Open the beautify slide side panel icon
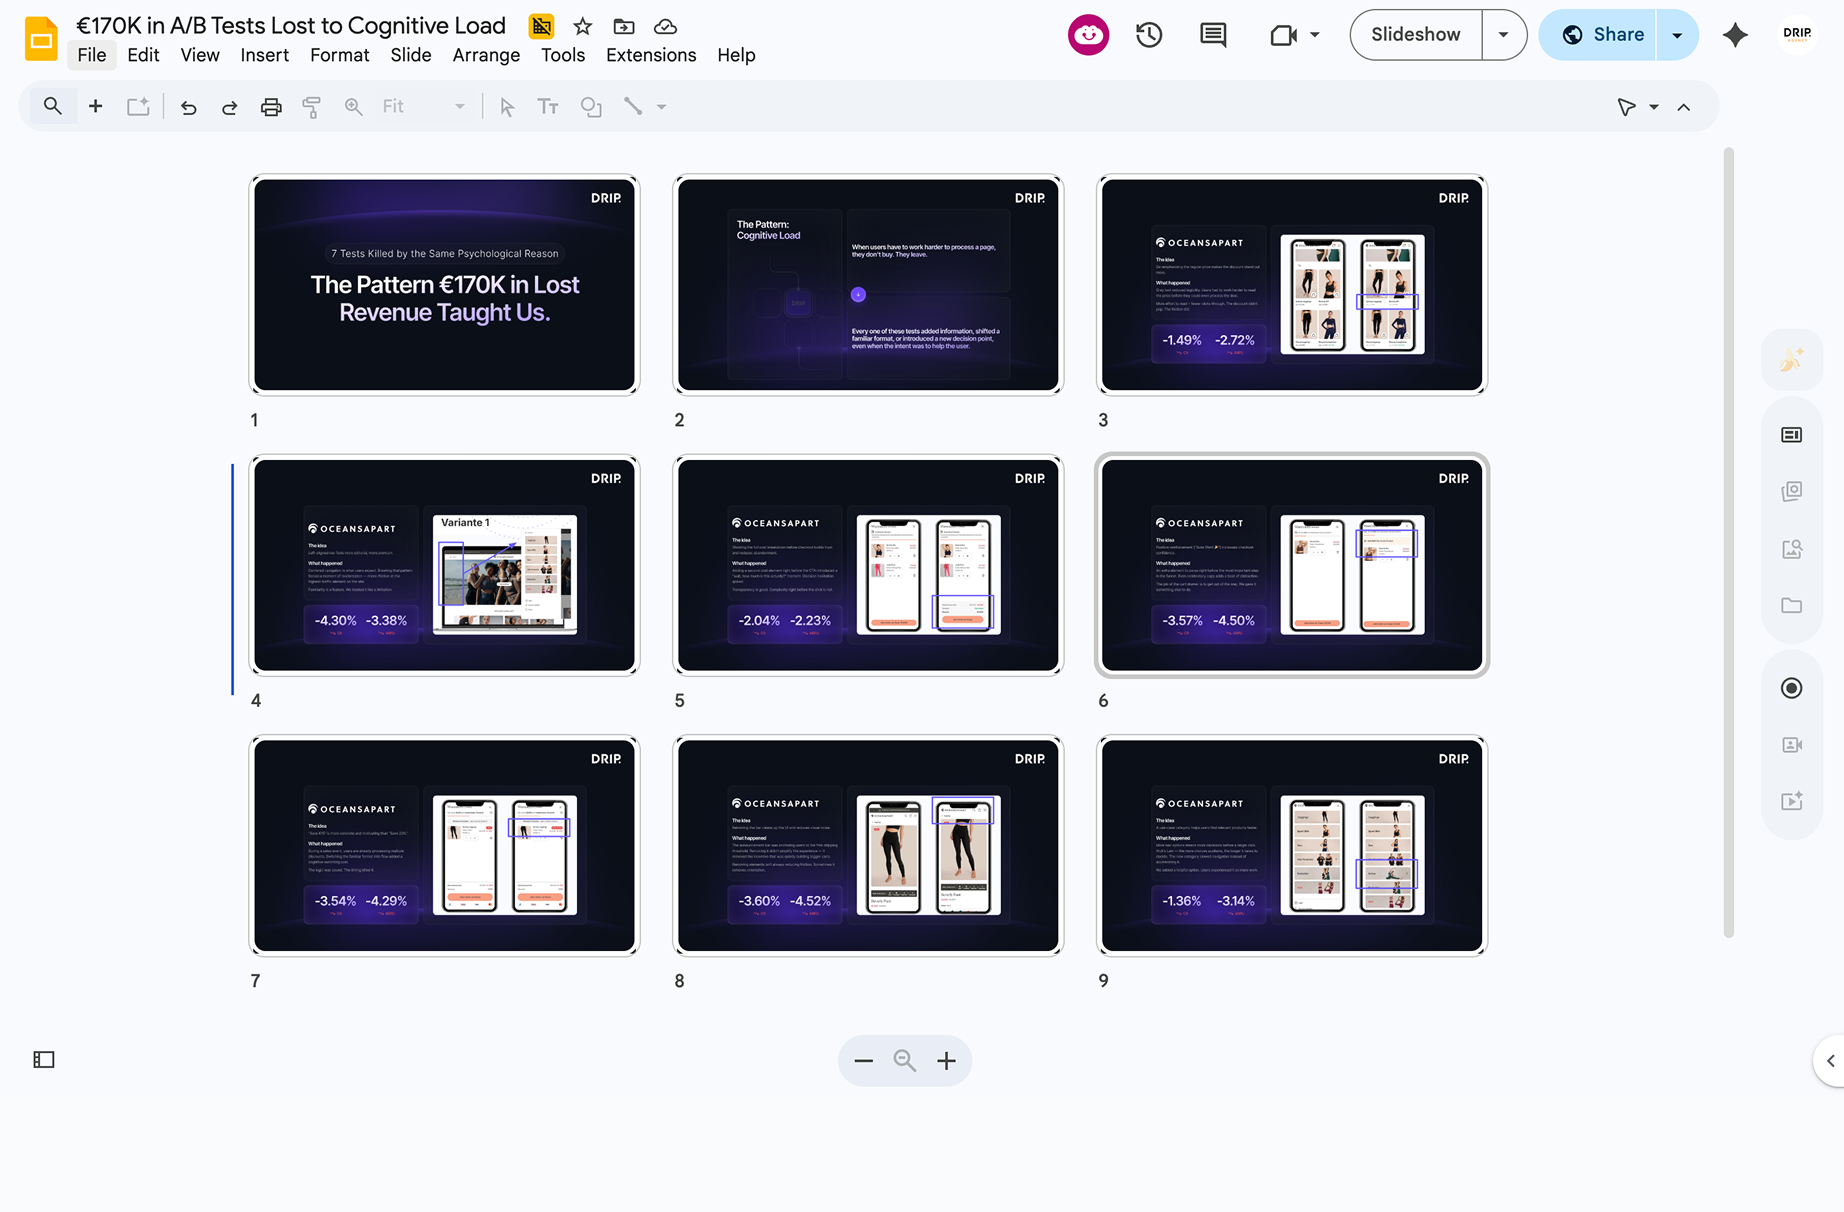The width and height of the screenshot is (1844, 1212). pyautogui.click(x=1791, y=360)
